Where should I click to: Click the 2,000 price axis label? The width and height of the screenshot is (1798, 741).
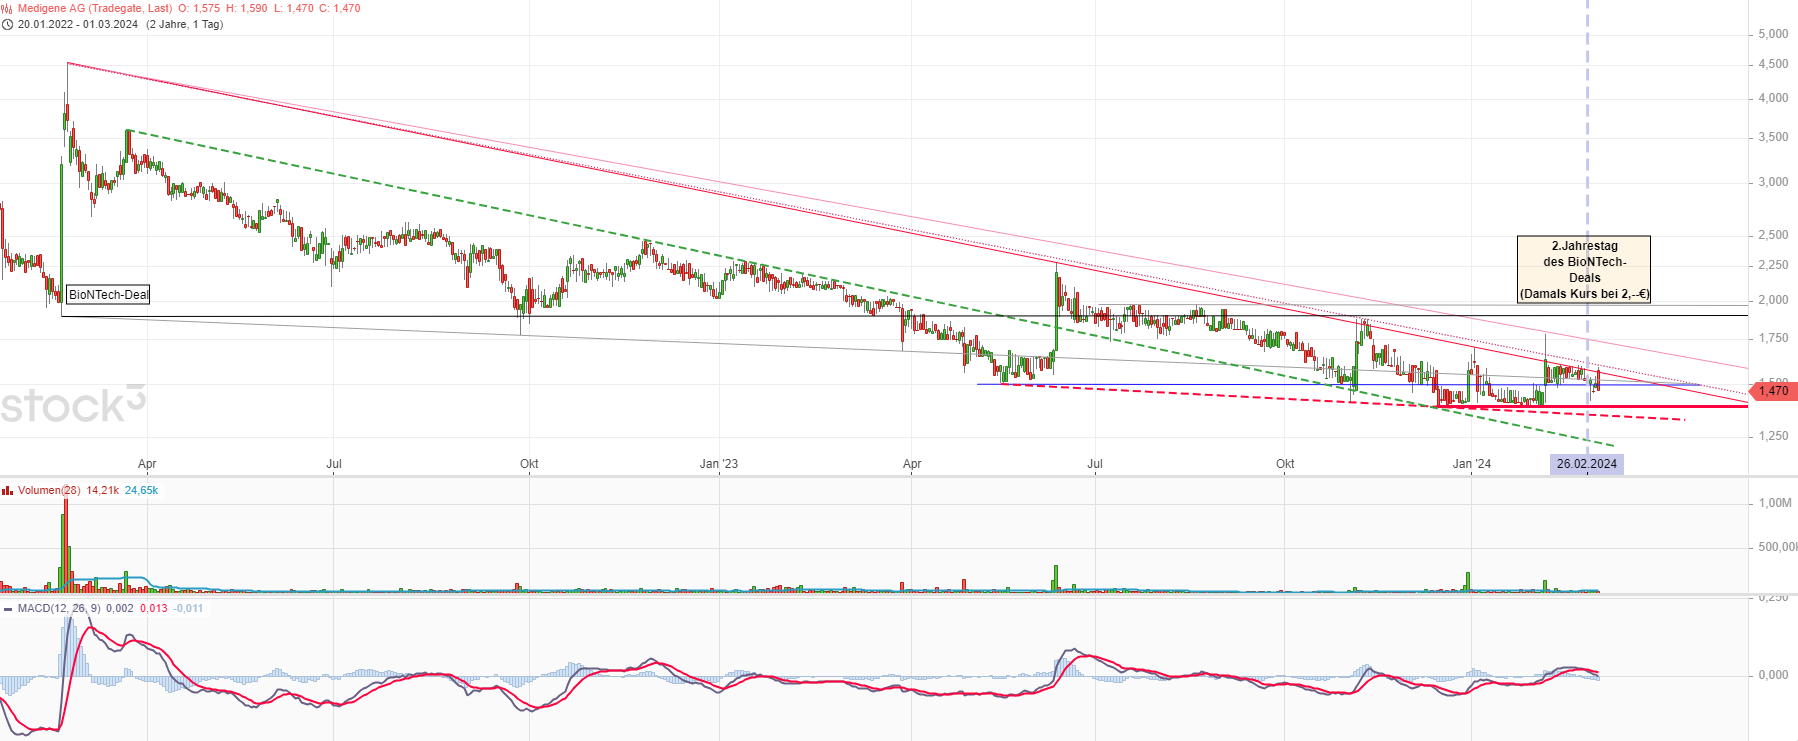pos(1773,300)
